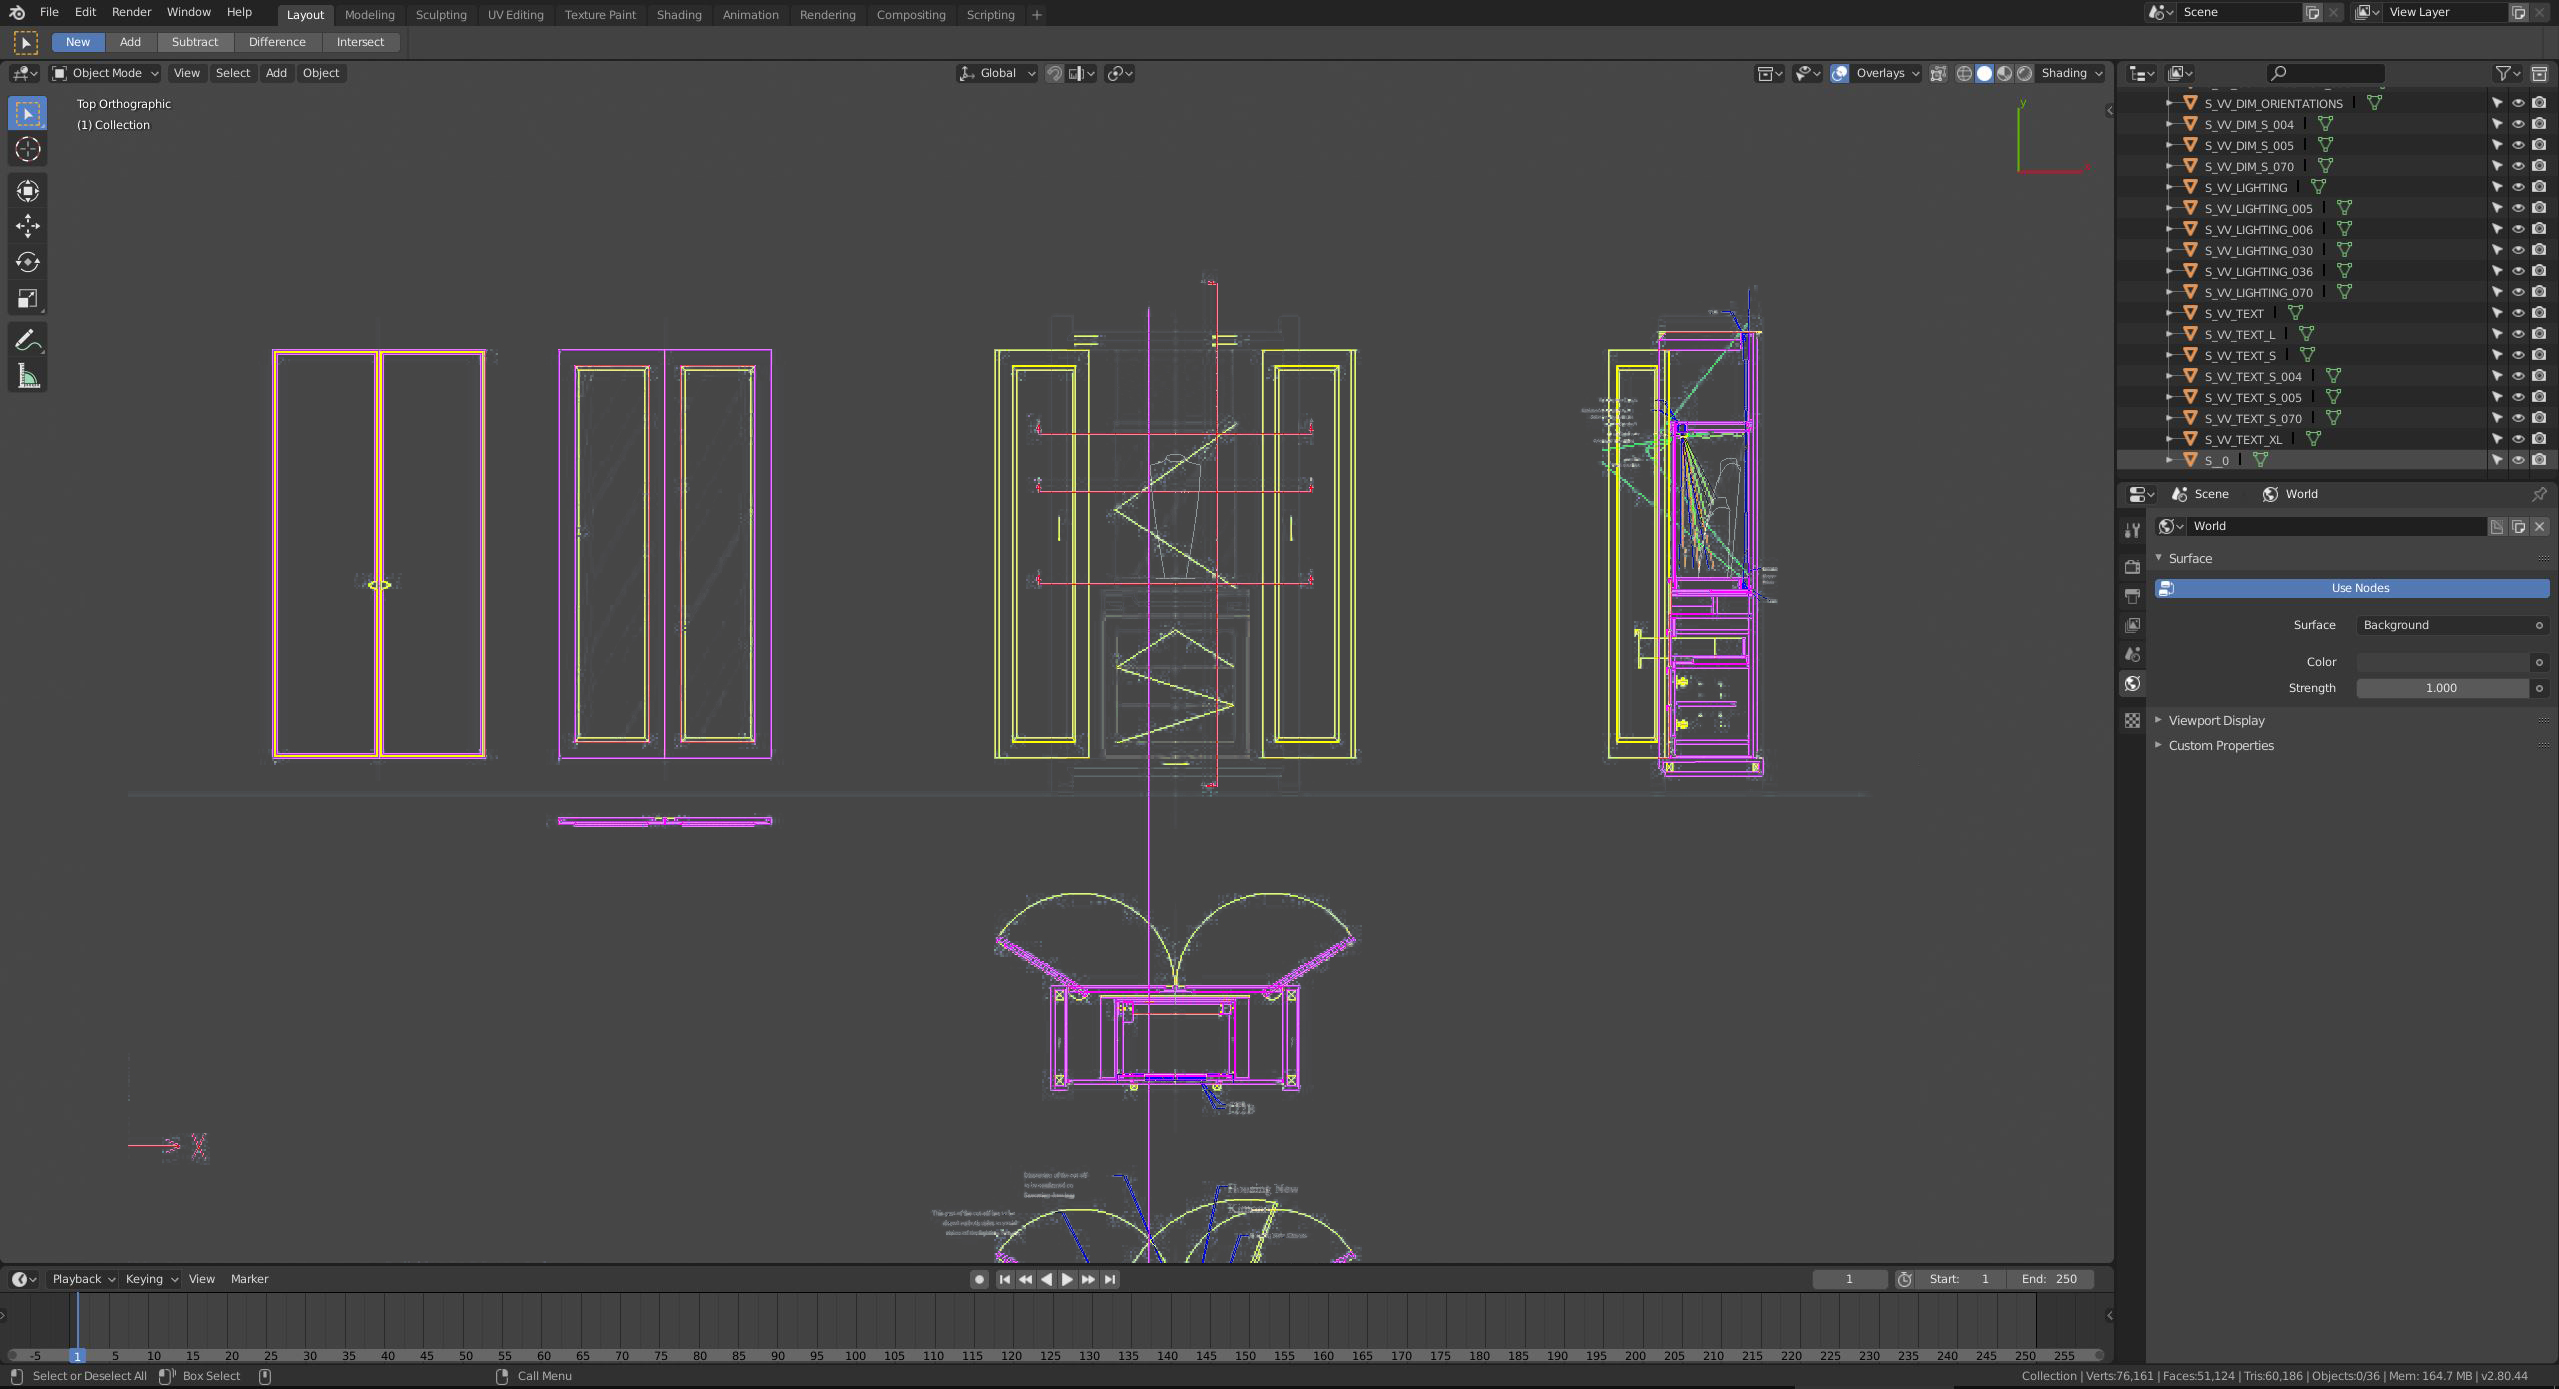Image resolution: width=2559 pixels, height=1389 pixels.
Task: Switch to the Modeling workspace tab
Action: 369,15
